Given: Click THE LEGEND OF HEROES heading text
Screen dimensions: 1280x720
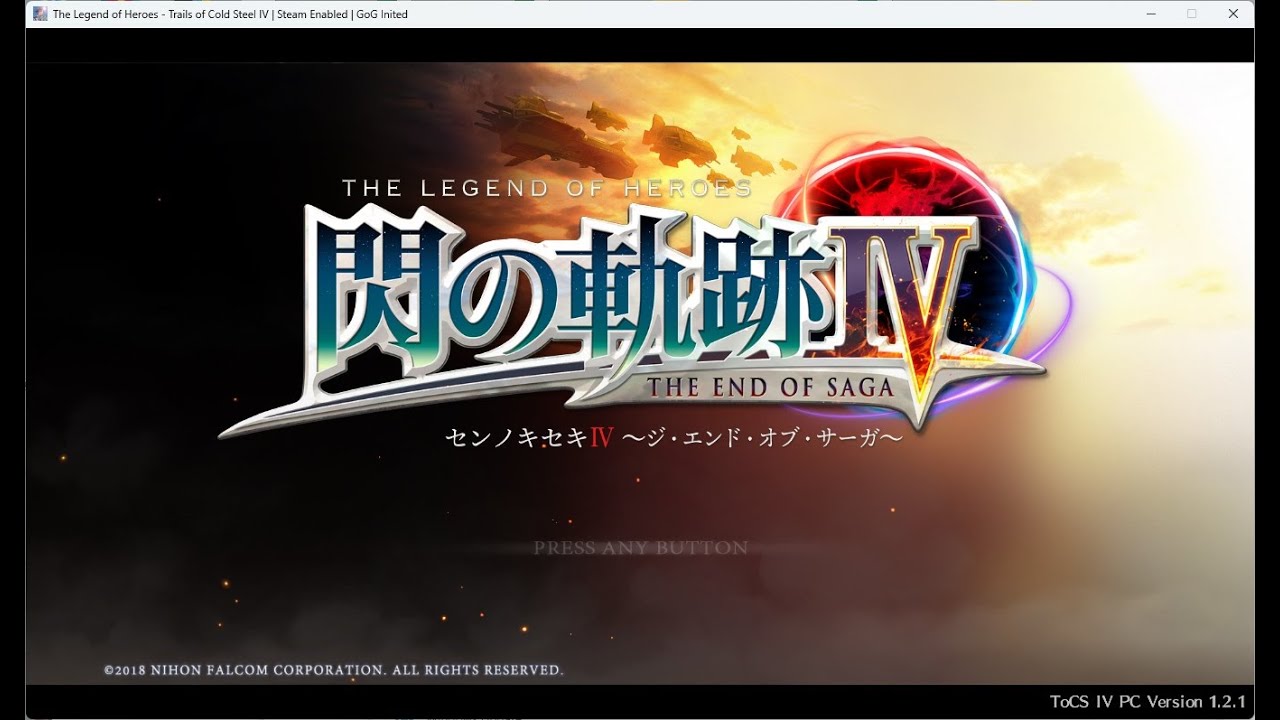Looking at the screenshot, I should [x=546, y=188].
